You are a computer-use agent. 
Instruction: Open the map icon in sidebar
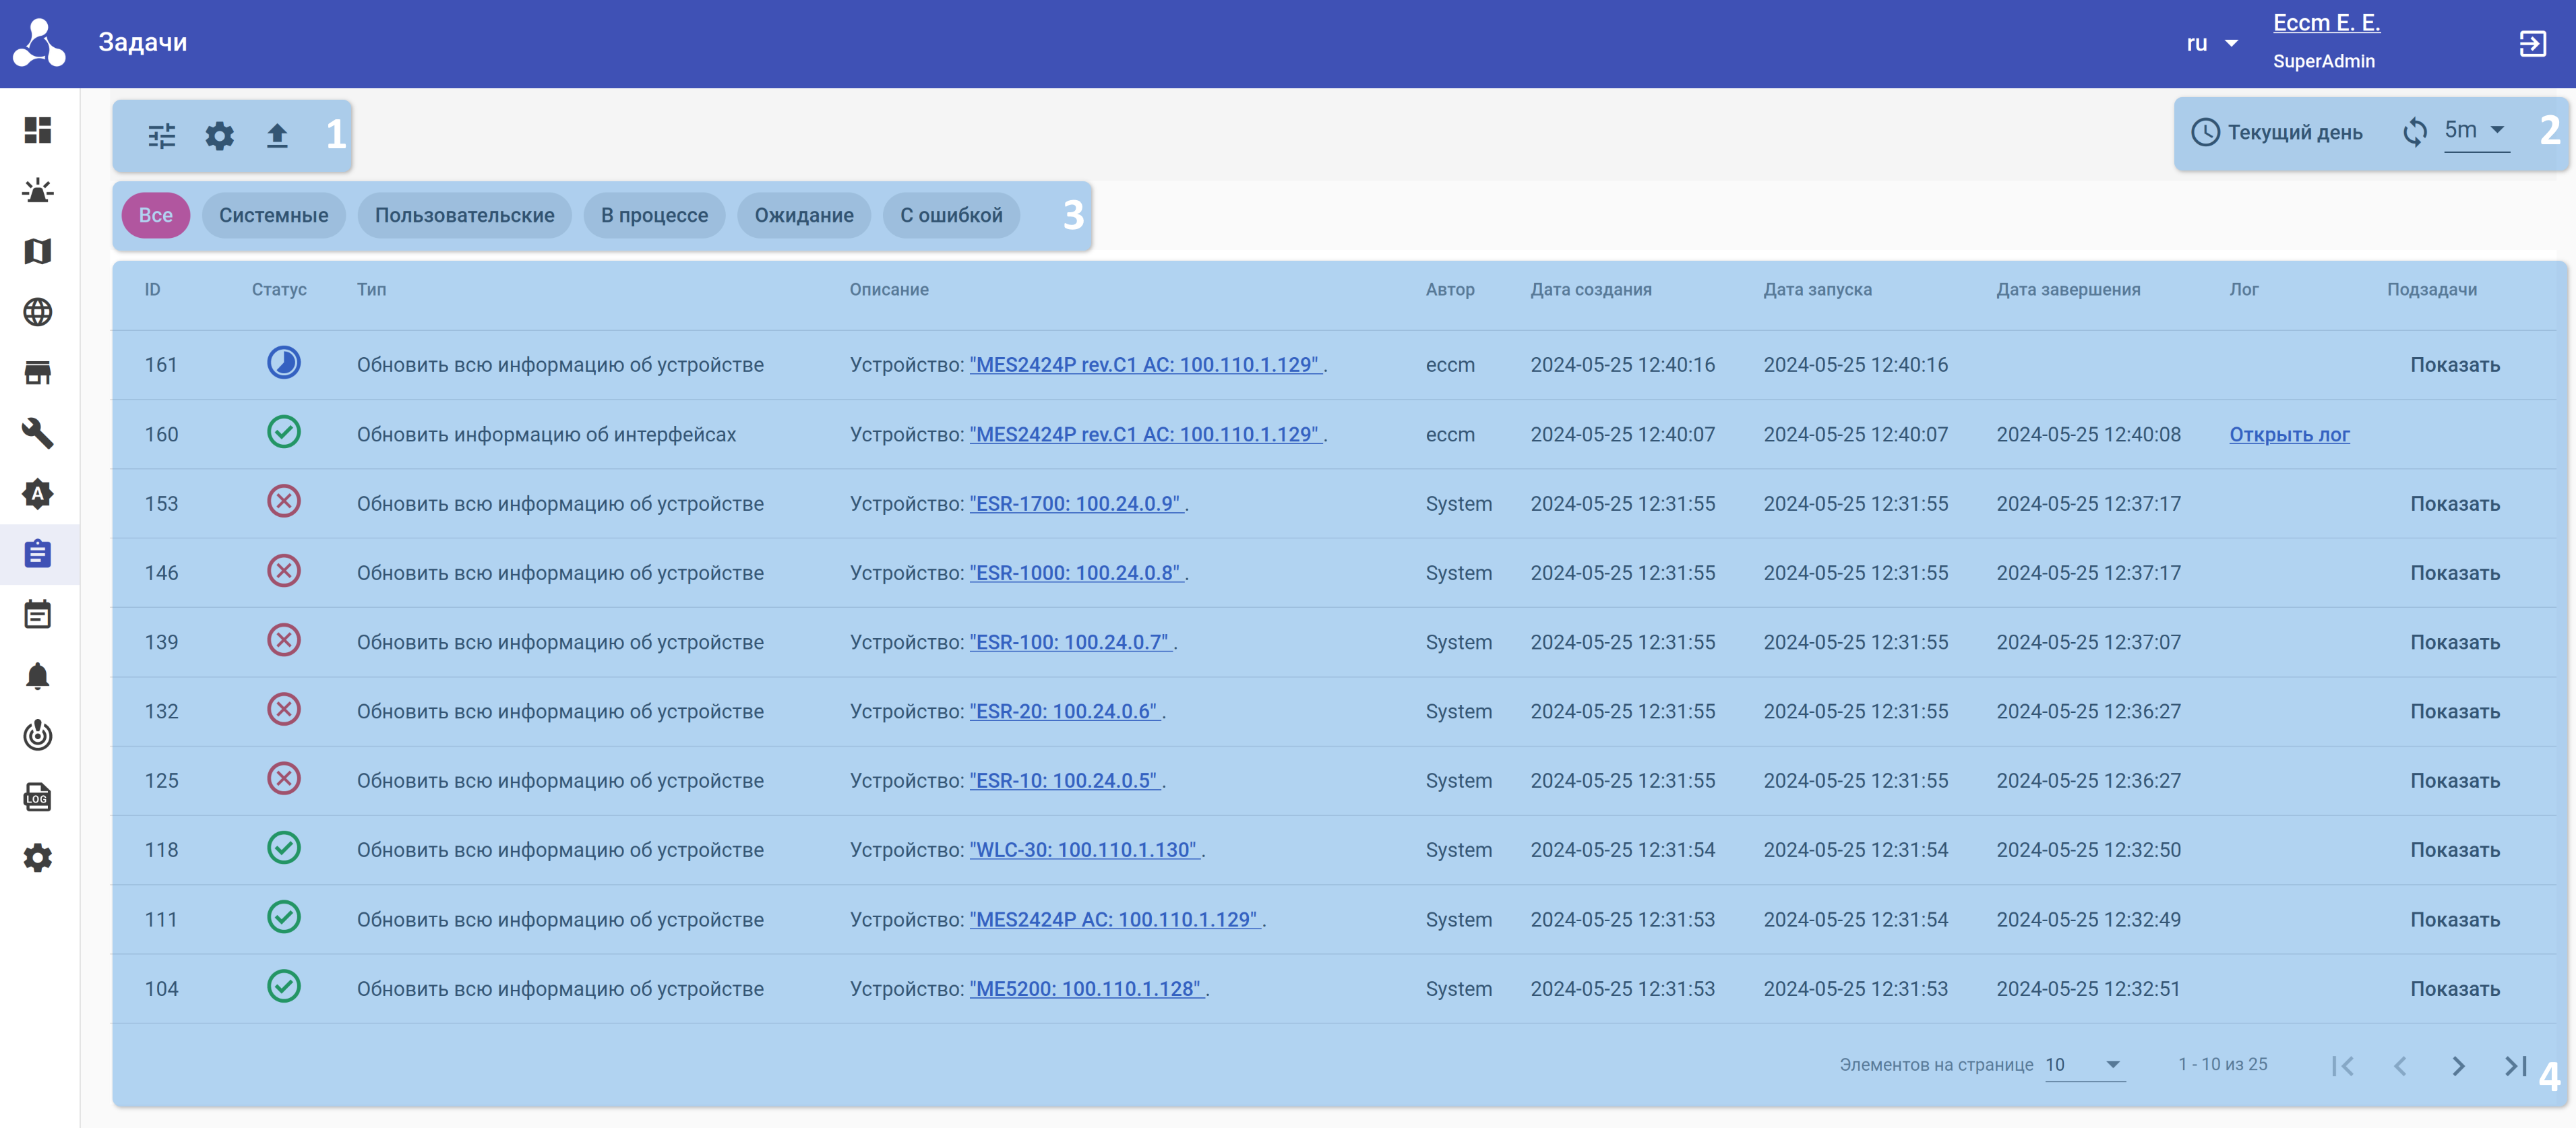click(x=38, y=251)
